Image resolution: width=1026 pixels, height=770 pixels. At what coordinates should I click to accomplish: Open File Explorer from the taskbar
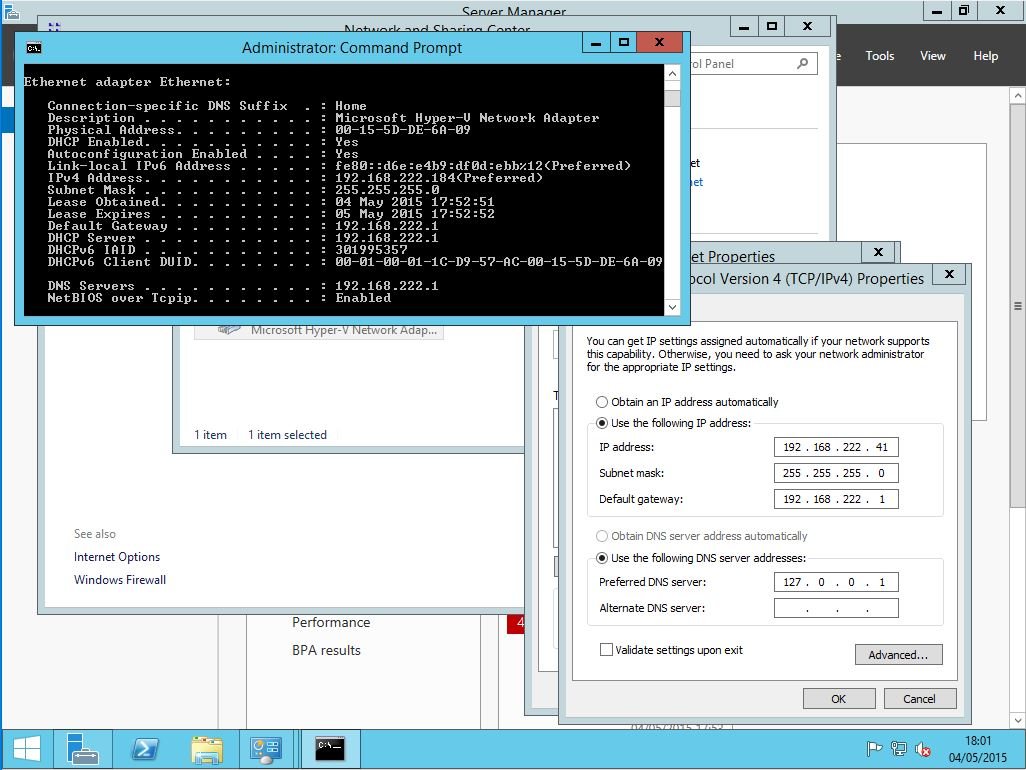coord(206,749)
